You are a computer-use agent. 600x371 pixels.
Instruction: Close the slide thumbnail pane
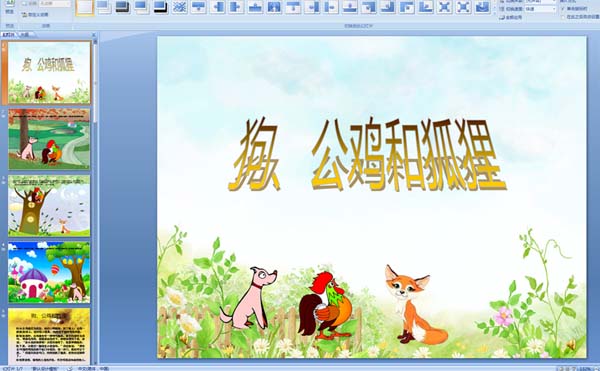[94, 34]
